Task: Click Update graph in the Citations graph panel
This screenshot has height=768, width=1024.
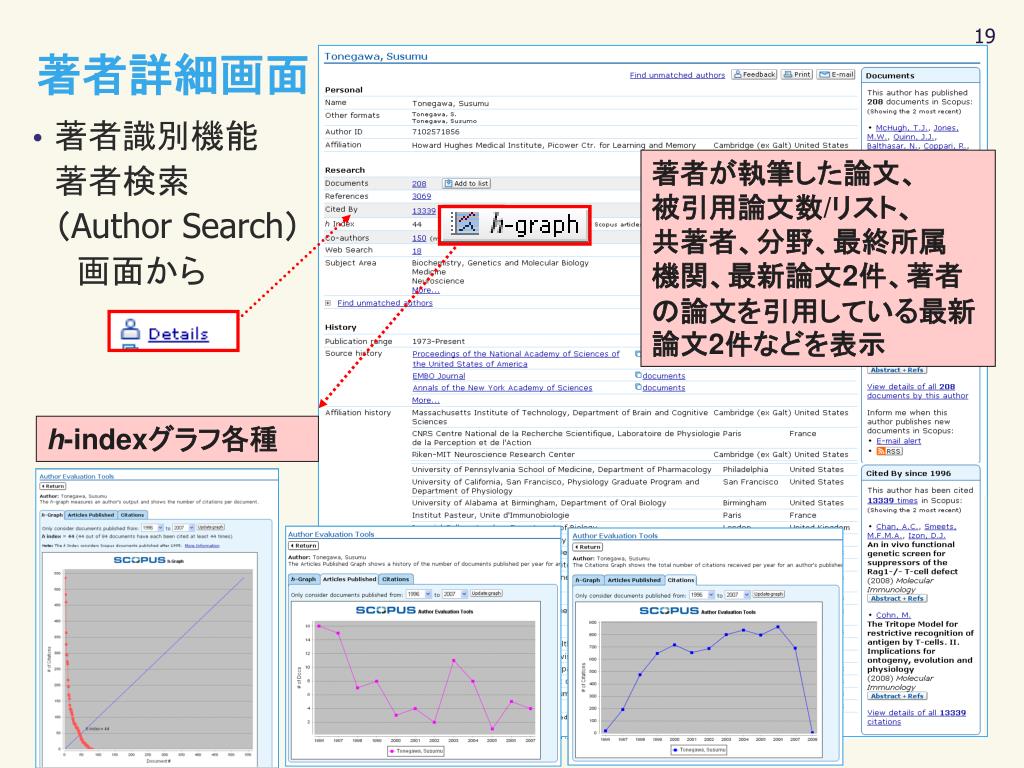Action: pos(768,594)
